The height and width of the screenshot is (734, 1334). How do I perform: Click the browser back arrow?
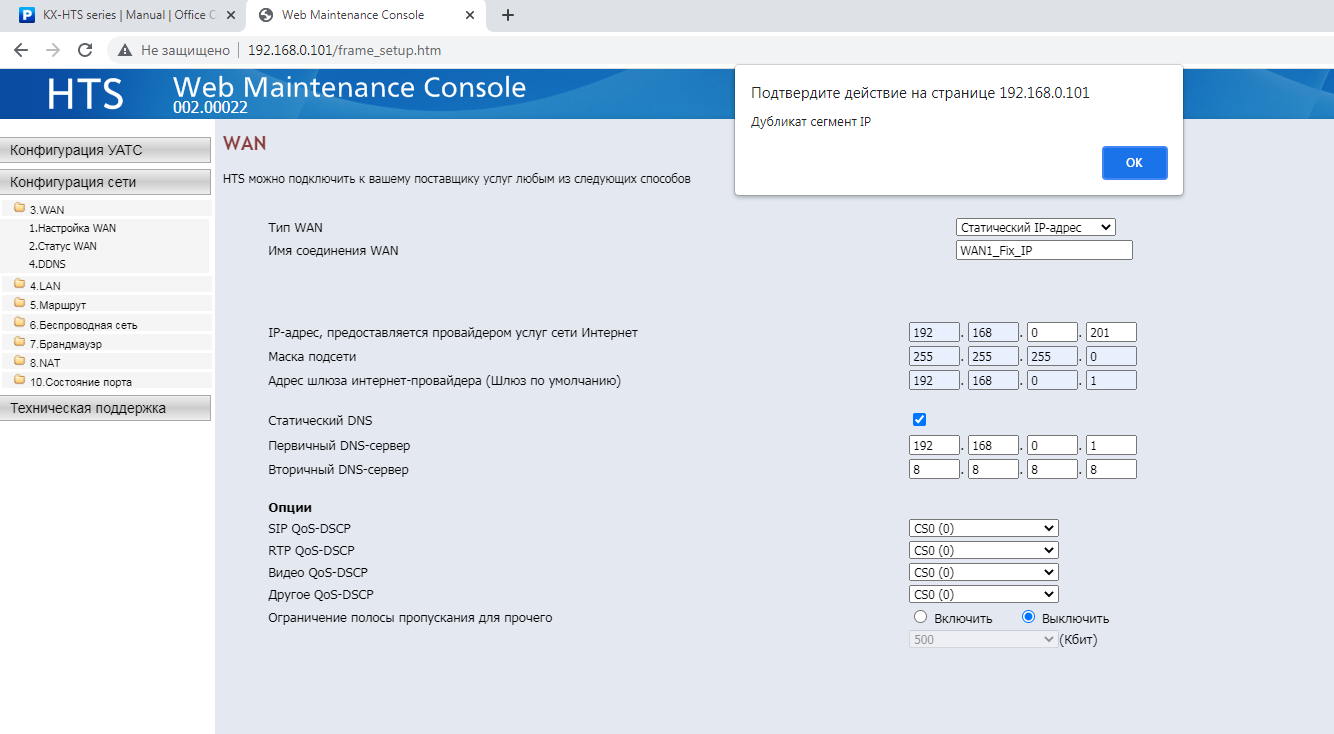click(21, 50)
